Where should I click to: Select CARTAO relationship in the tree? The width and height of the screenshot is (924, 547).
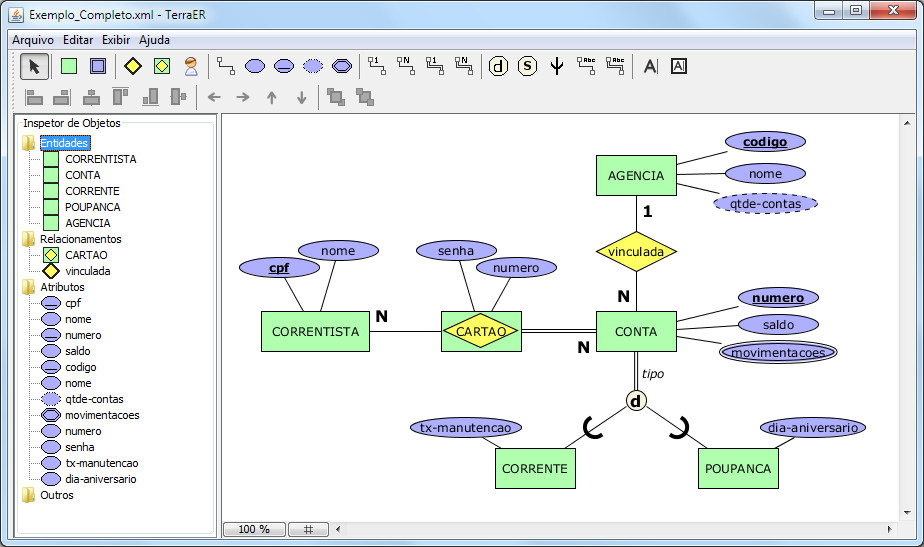(x=86, y=255)
